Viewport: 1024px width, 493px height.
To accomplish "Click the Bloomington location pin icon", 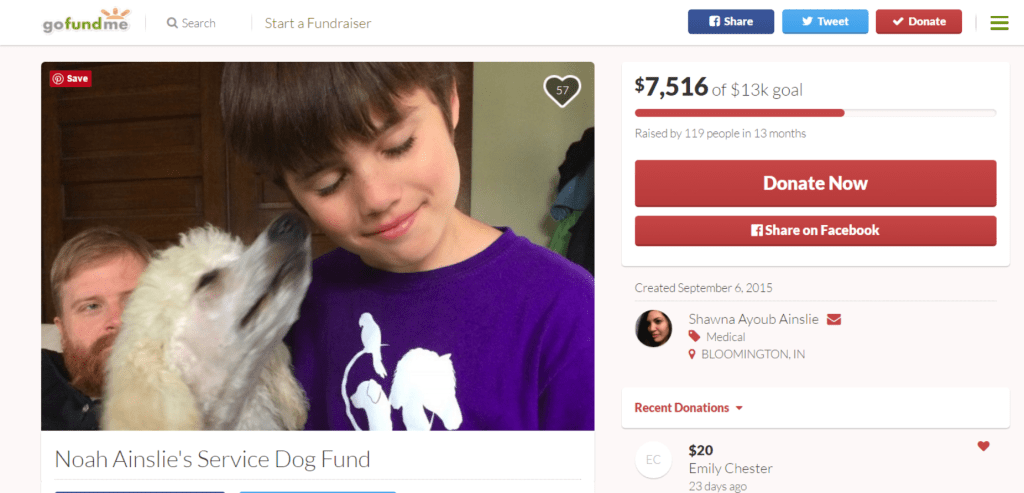I will (x=693, y=354).
